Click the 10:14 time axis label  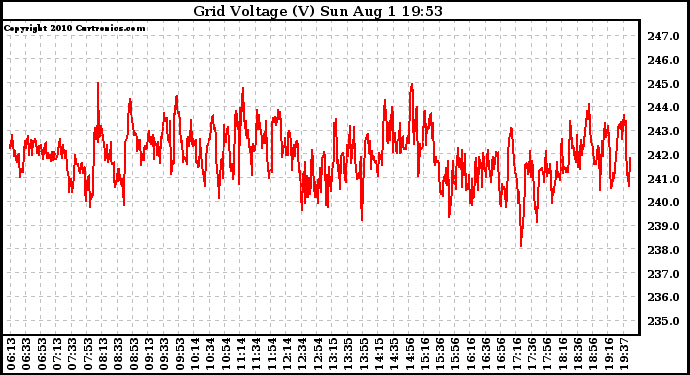coord(195,354)
